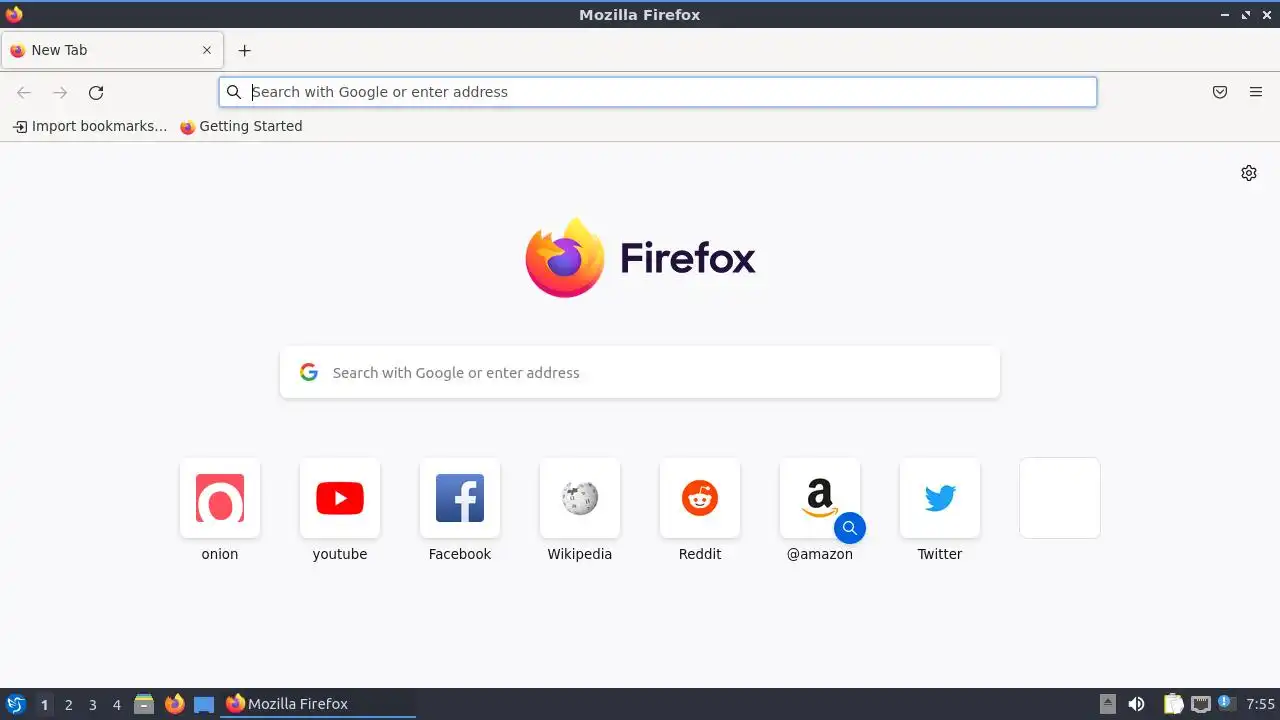
Task: Switch to workspace 3
Action: [92, 704]
